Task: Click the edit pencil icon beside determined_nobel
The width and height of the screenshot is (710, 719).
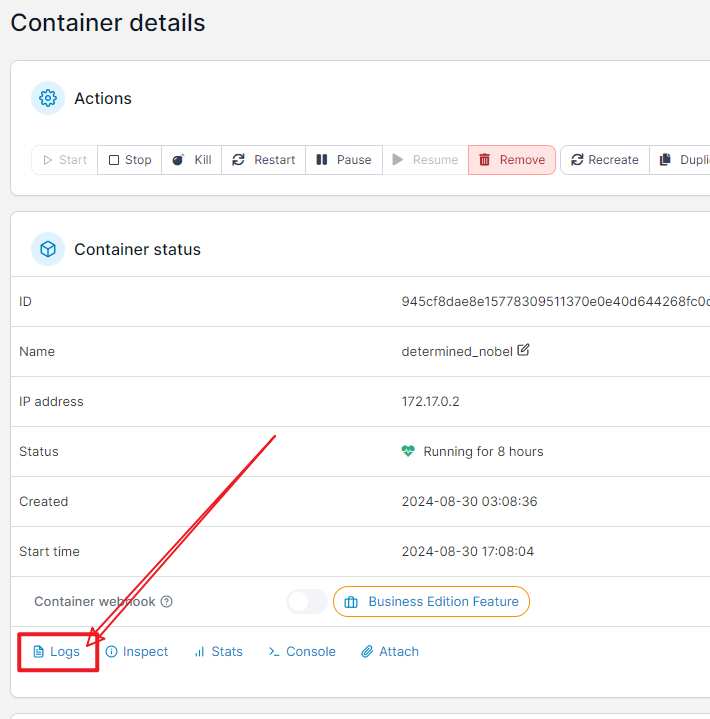Action: 523,351
